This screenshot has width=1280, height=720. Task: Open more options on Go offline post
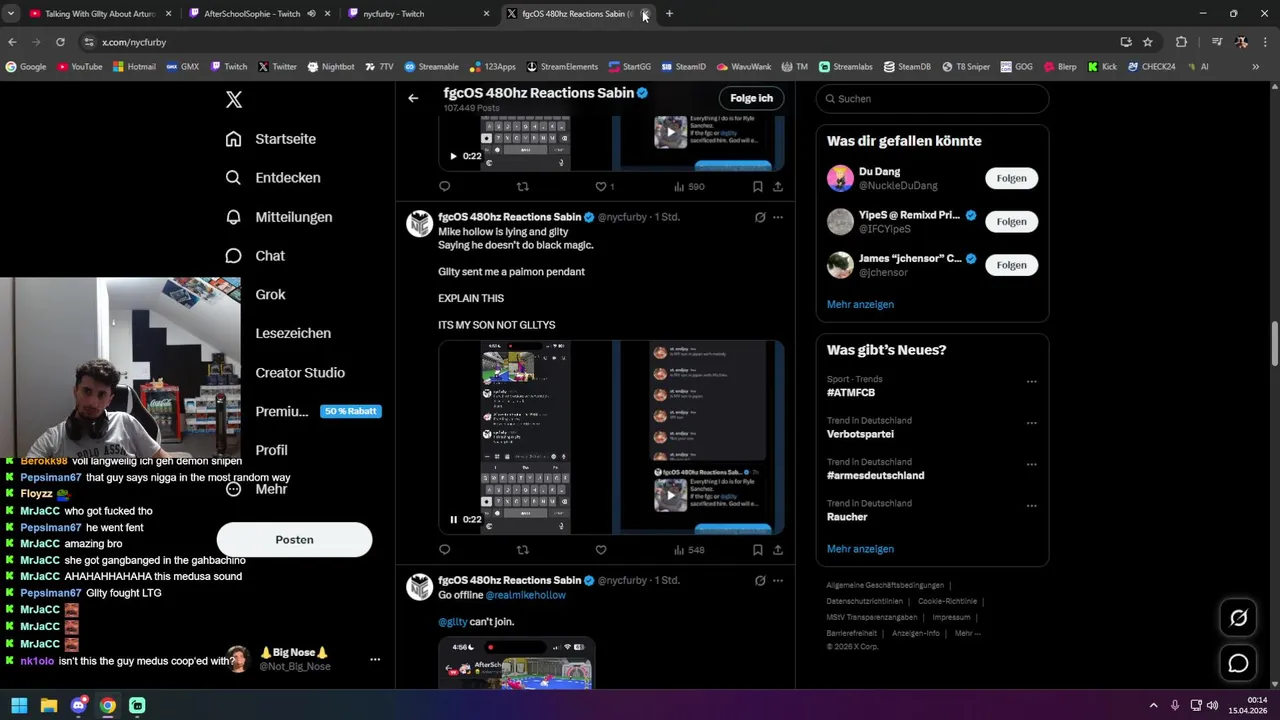[x=778, y=581]
